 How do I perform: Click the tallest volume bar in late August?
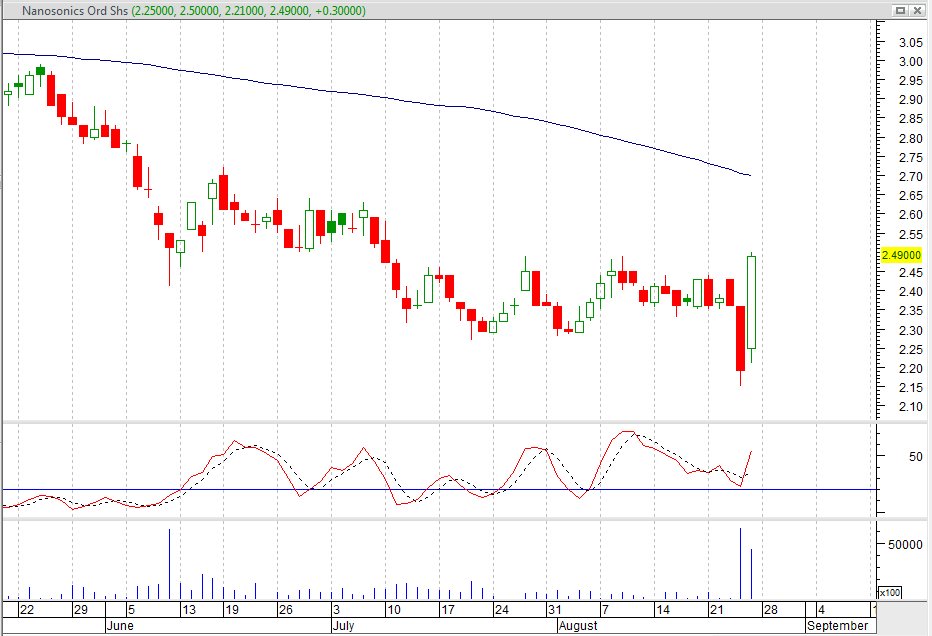pos(741,563)
